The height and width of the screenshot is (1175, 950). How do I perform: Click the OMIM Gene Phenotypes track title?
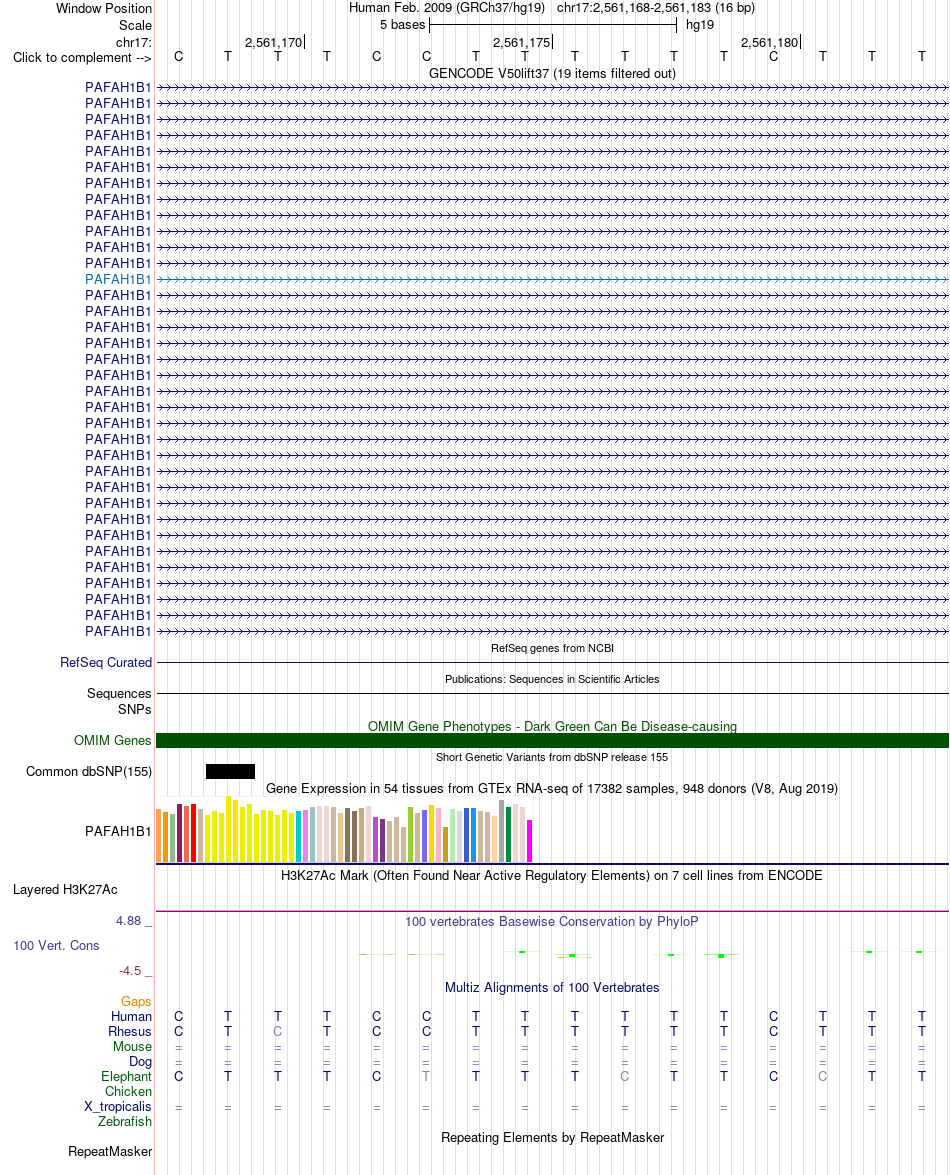pyautogui.click(x=552, y=726)
